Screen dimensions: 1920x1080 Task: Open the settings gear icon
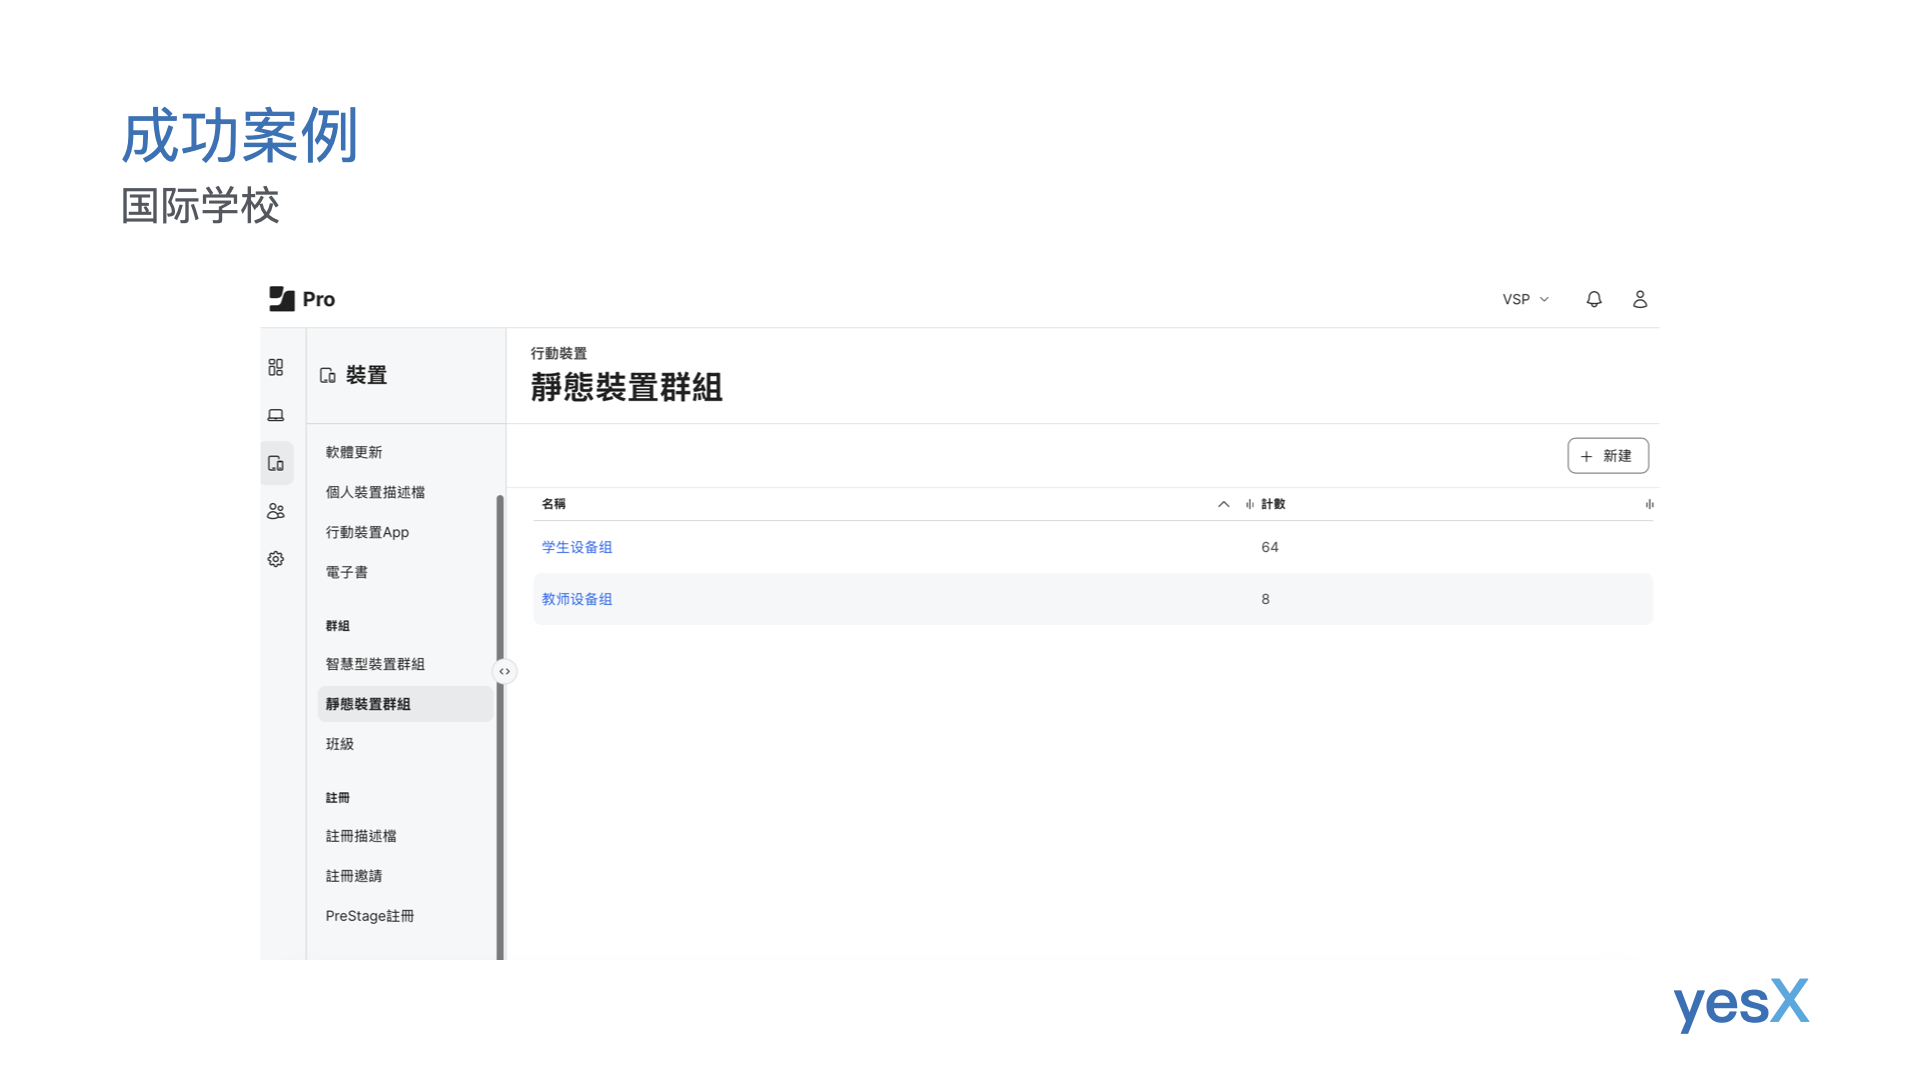[276, 559]
